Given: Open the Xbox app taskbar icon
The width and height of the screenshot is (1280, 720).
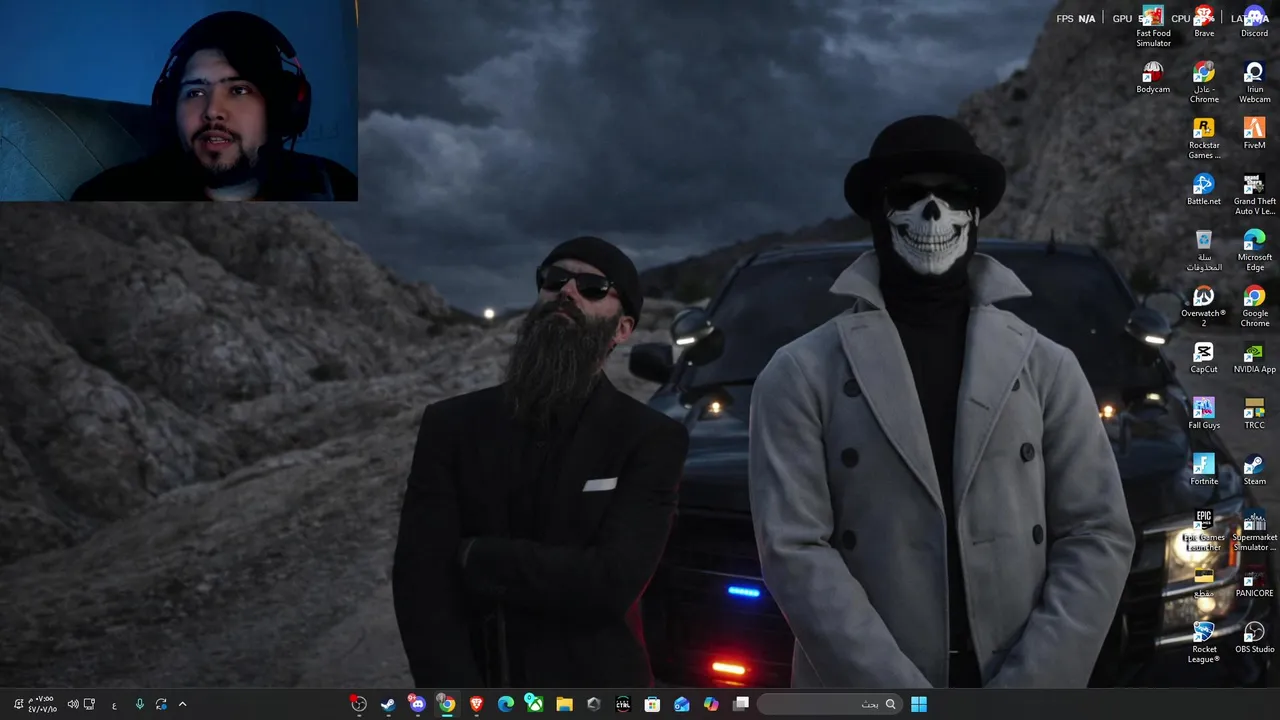Looking at the screenshot, I should pyautogui.click(x=535, y=704).
